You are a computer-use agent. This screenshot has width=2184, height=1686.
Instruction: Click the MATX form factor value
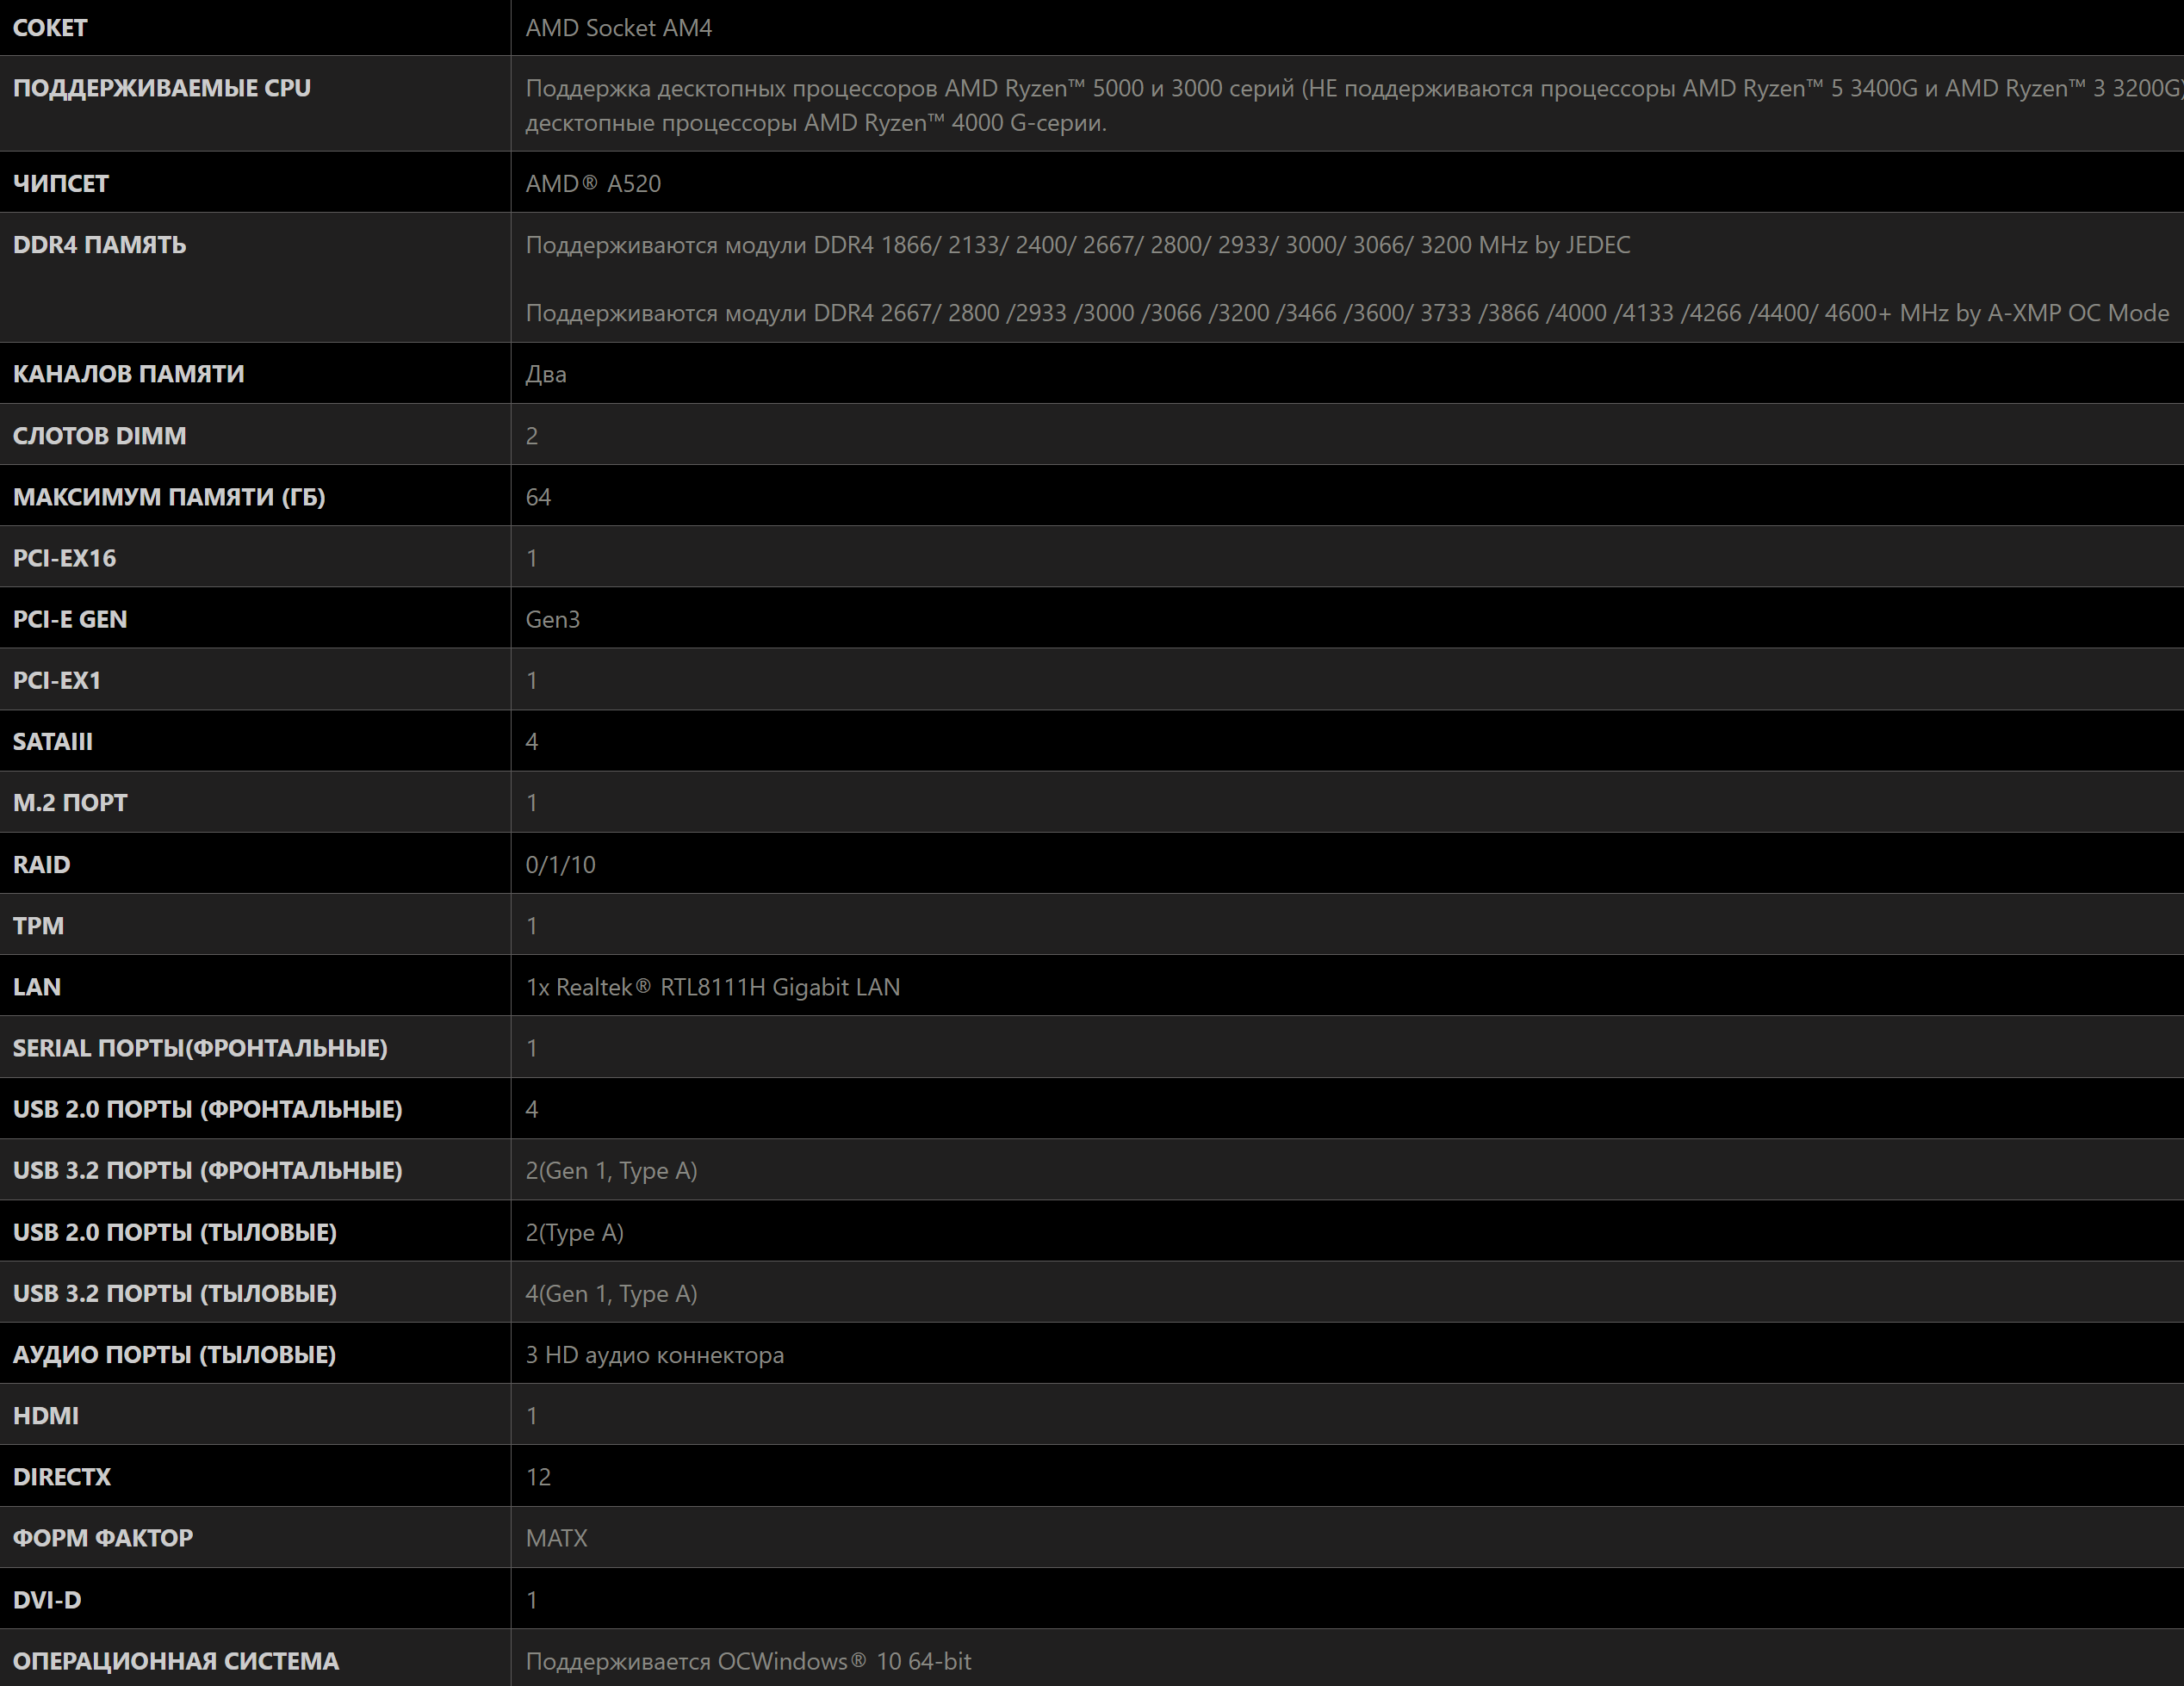point(556,1538)
